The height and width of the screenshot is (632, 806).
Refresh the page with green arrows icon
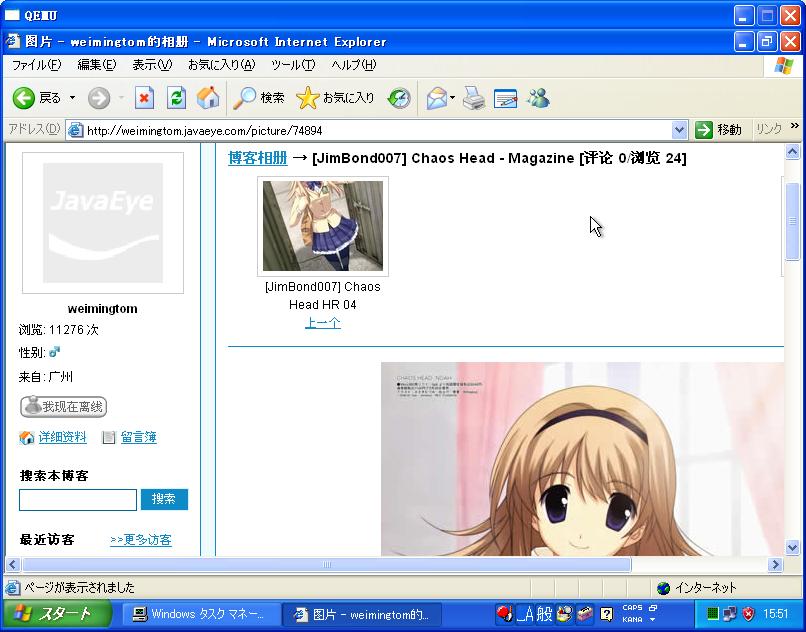(176, 98)
